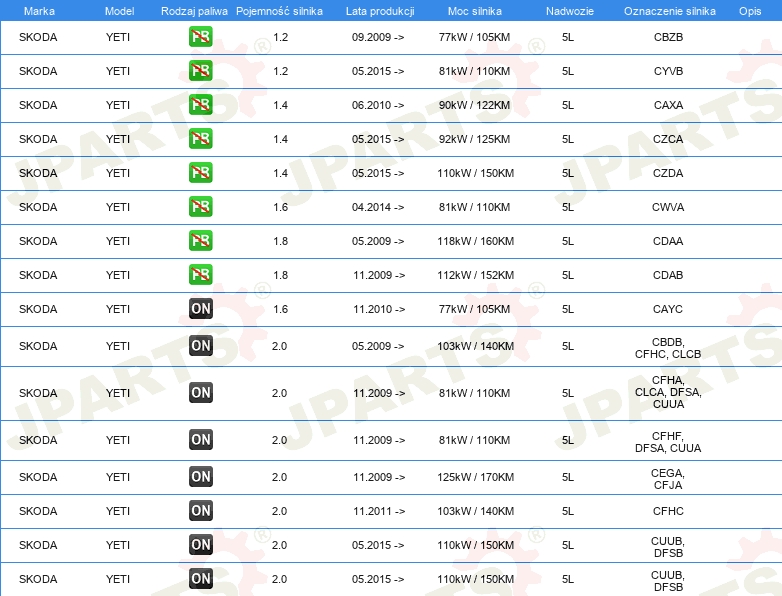
Task: Click the ON diesel icon in the CEGA row
Action: click(200, 477)
